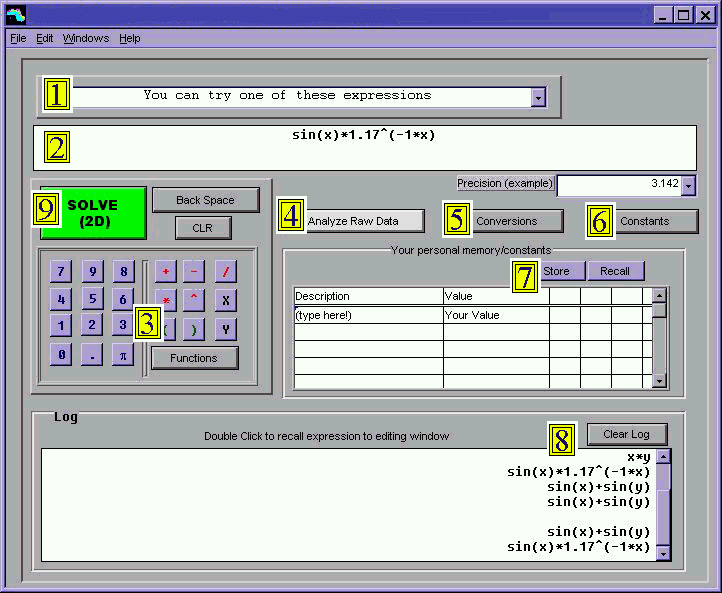Open the Precision dropdown arrow
The height and width of the screenshot is (593, 722).
click(x=688, y=185)
